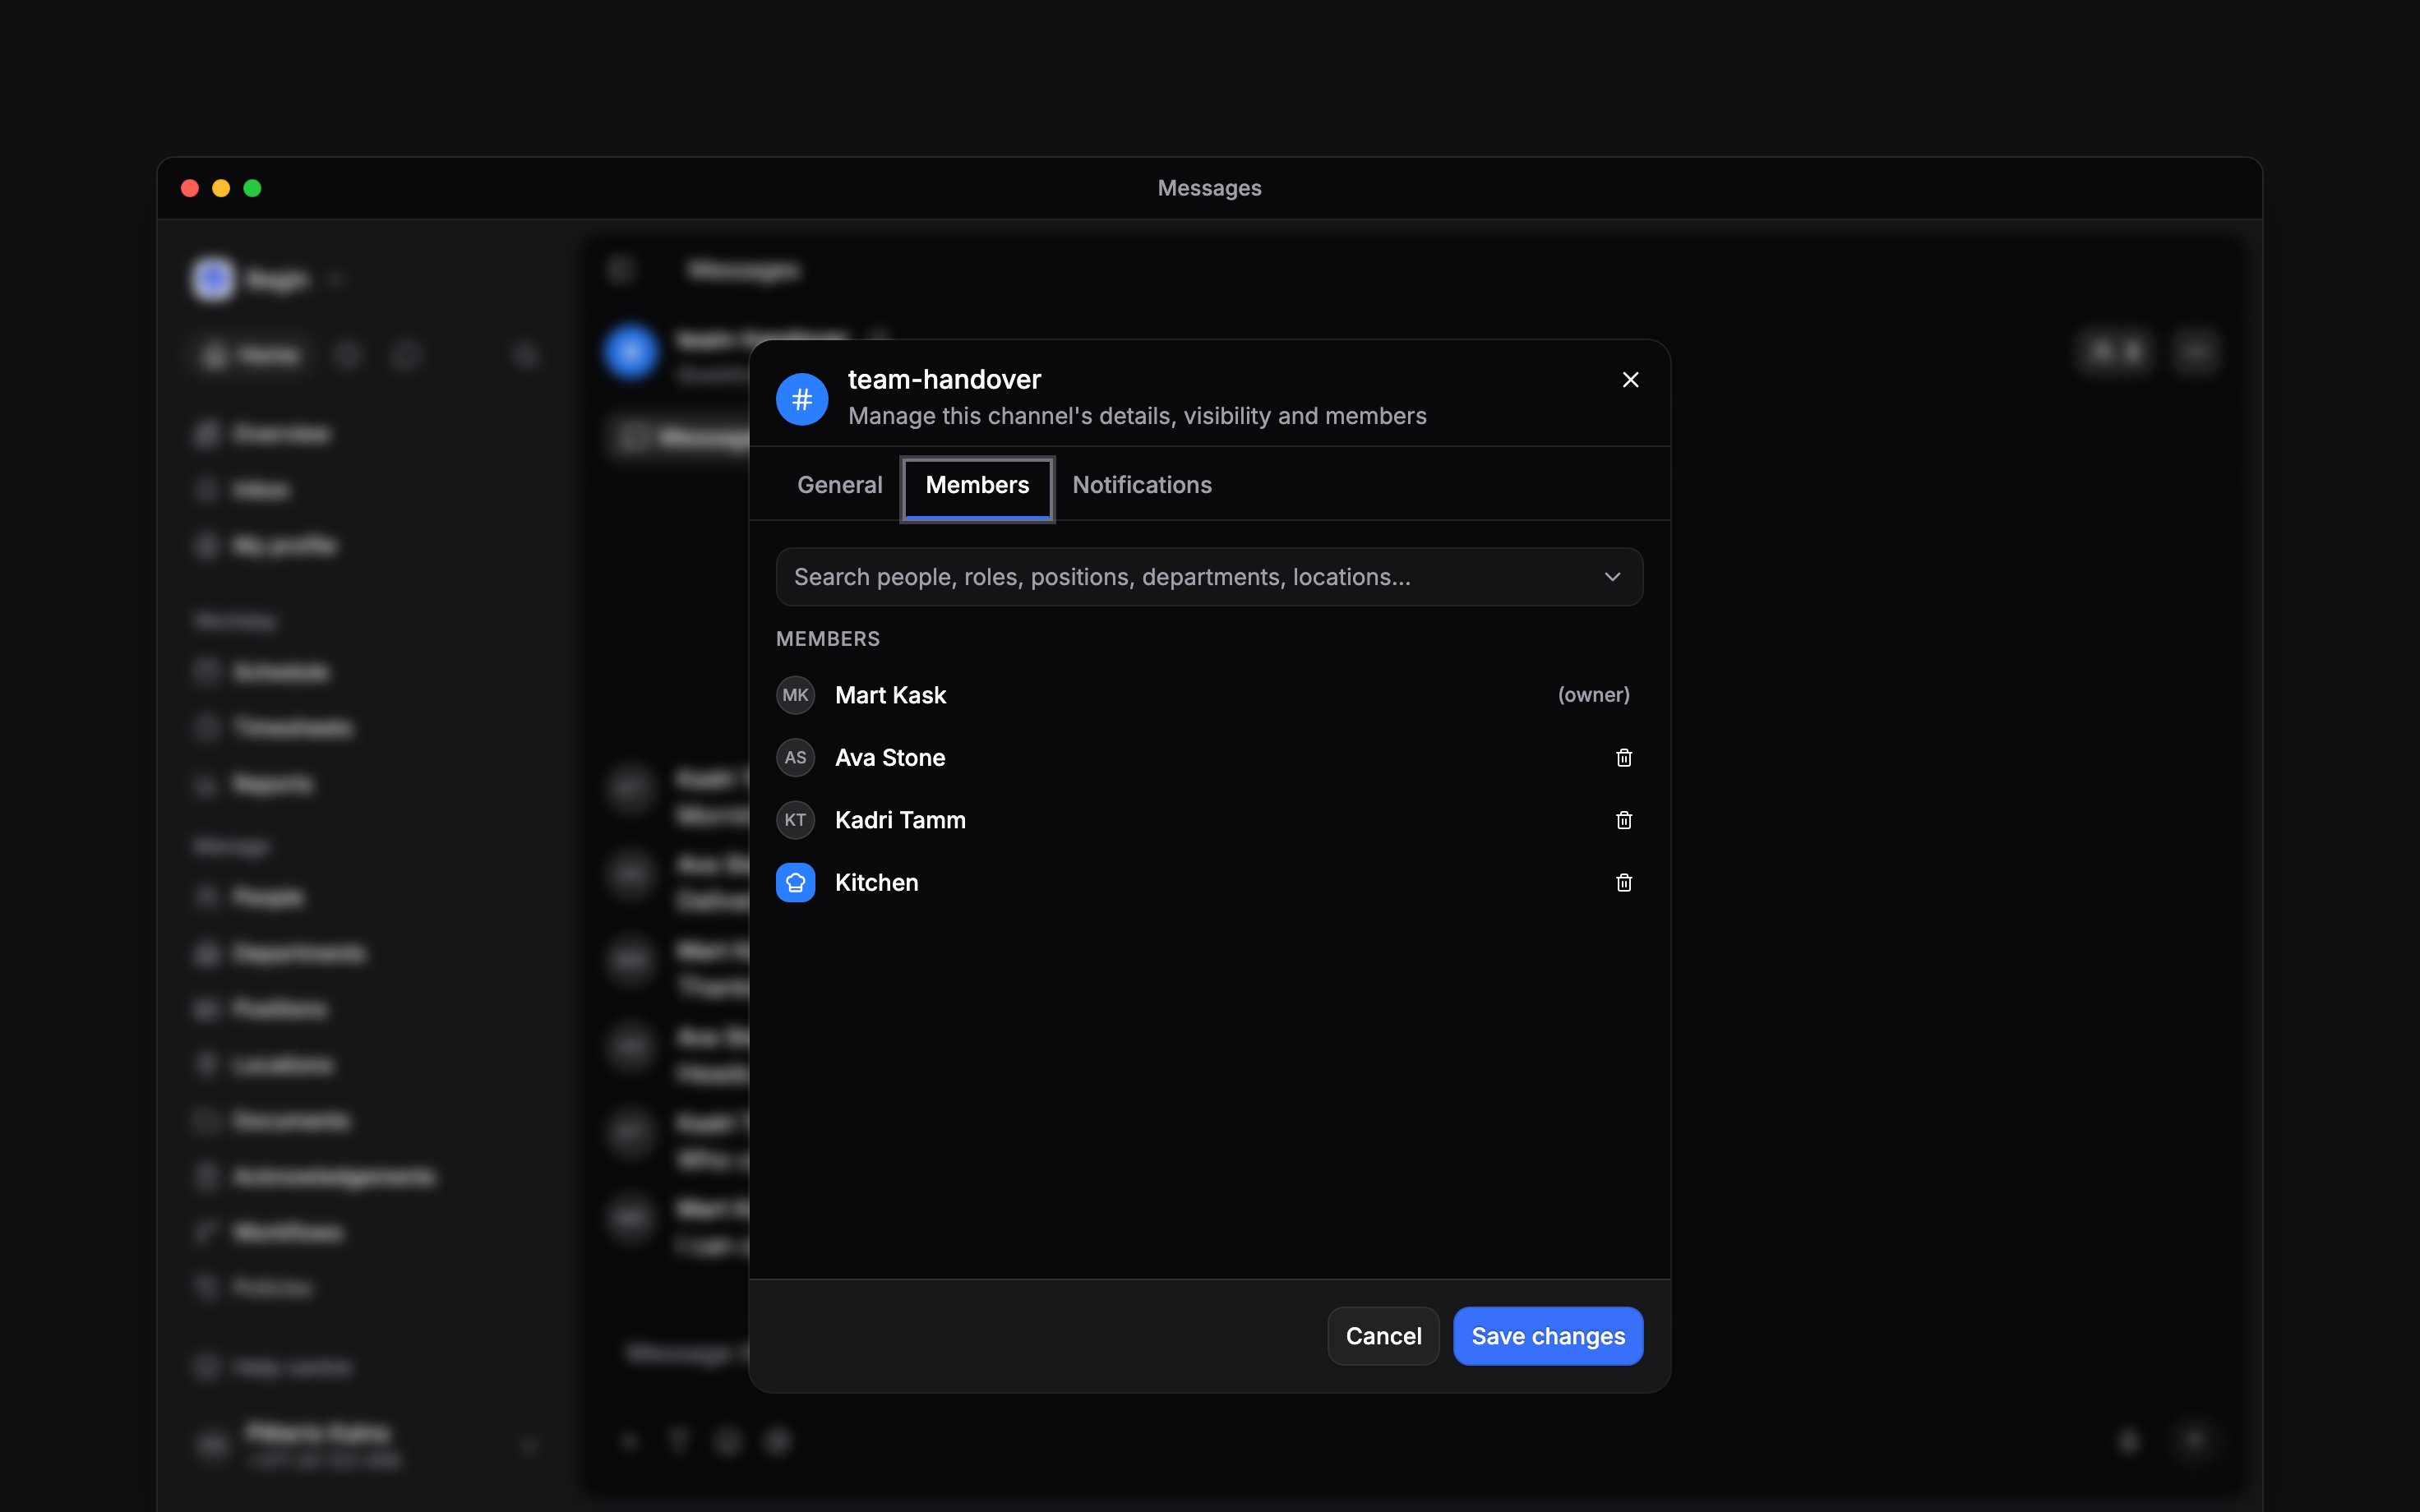
Task: Click the Cancel button
Action: click(x=1383, y=1336)
